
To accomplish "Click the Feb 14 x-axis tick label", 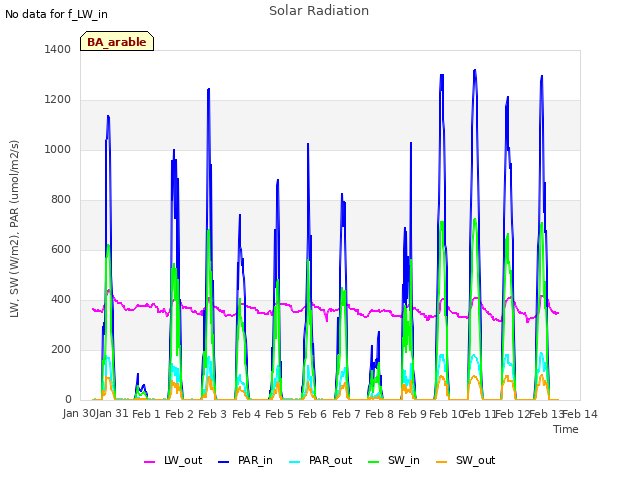I will tap(580, 414).
